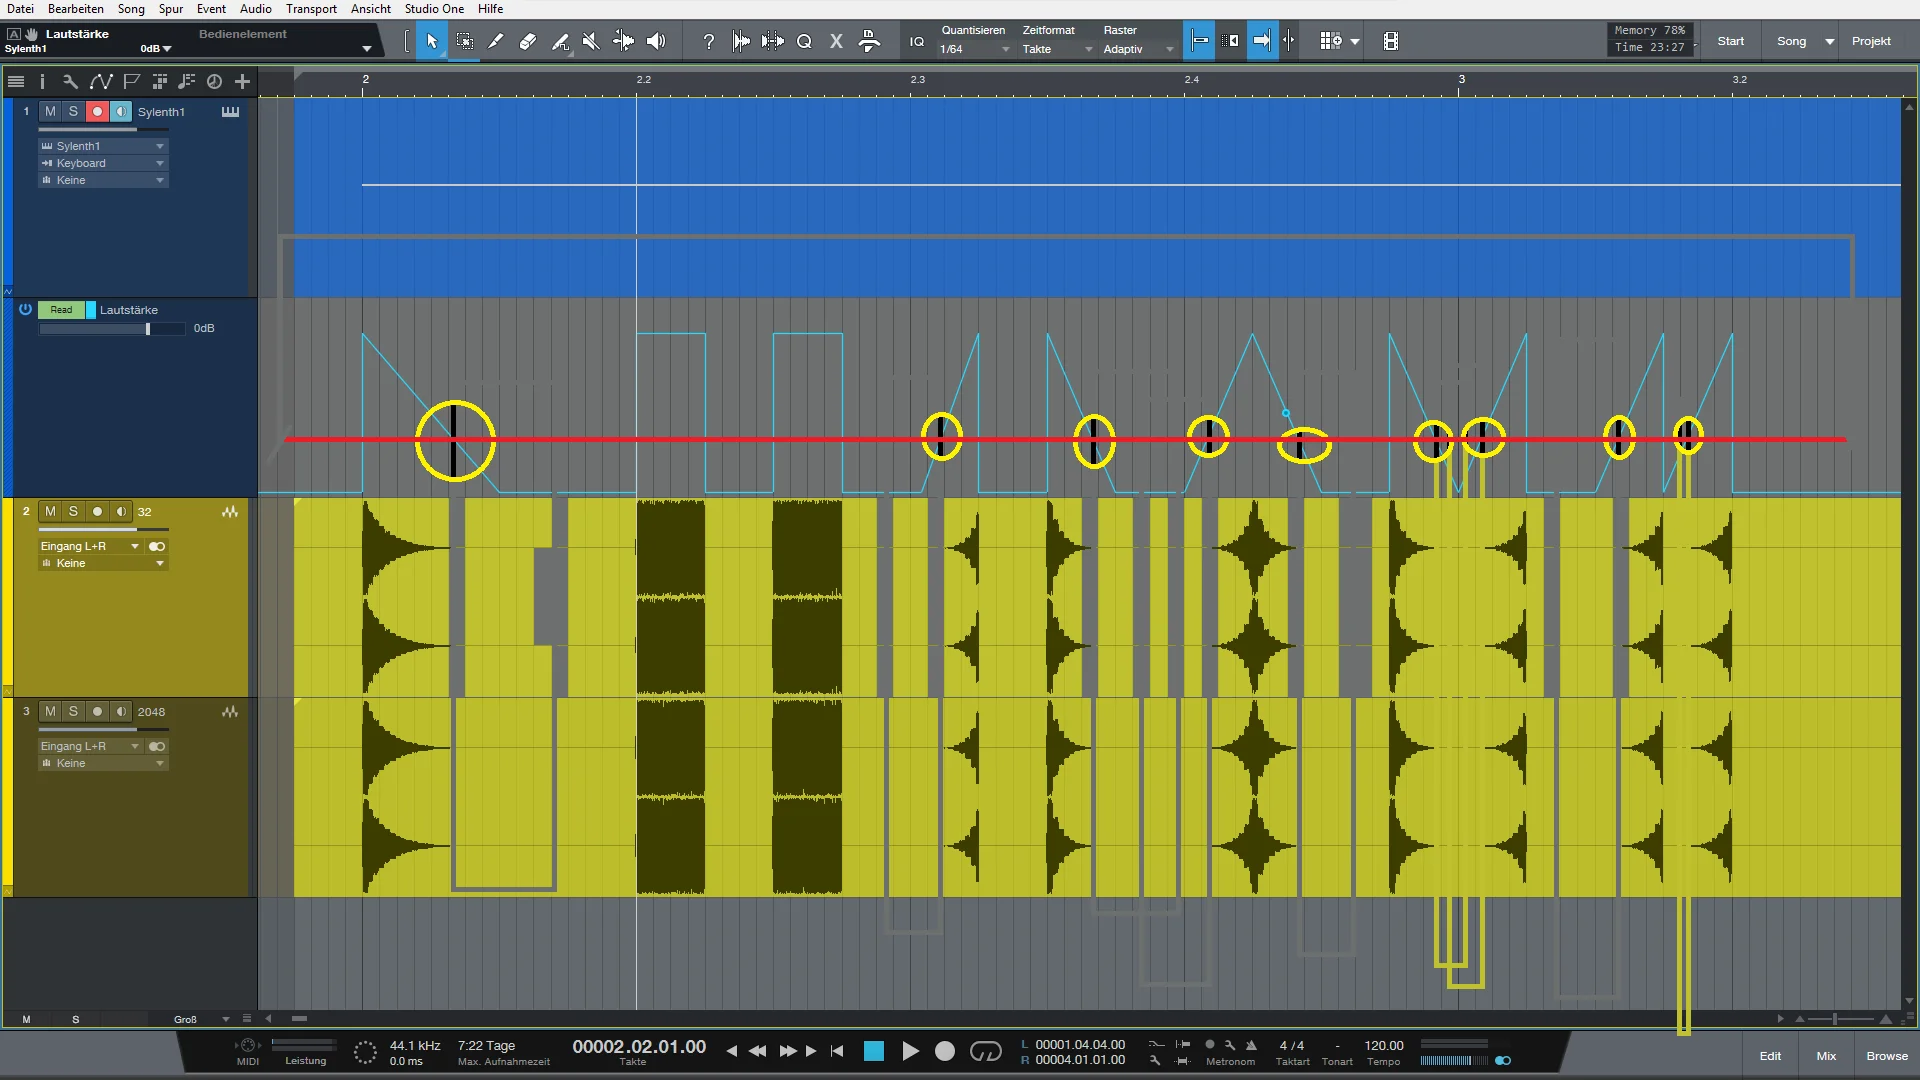Open Raster Adaptiv dropdown
Screen dimensions: 1920x1080
pyautogui.click(x=1138, y=49)
